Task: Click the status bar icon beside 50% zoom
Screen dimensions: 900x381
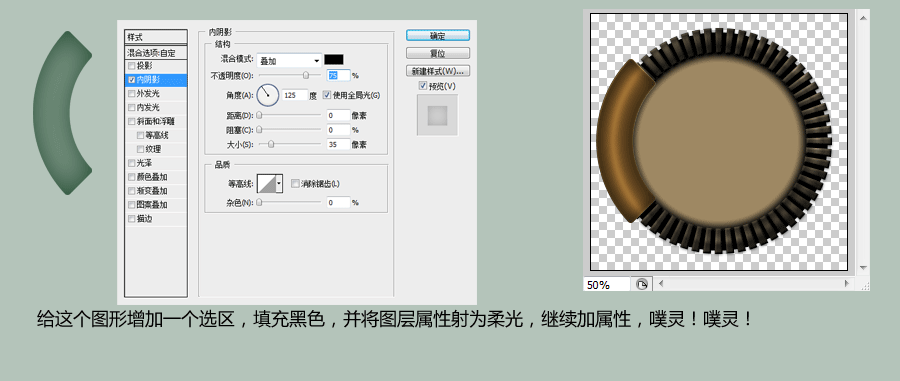Action: tap(641, 284)
